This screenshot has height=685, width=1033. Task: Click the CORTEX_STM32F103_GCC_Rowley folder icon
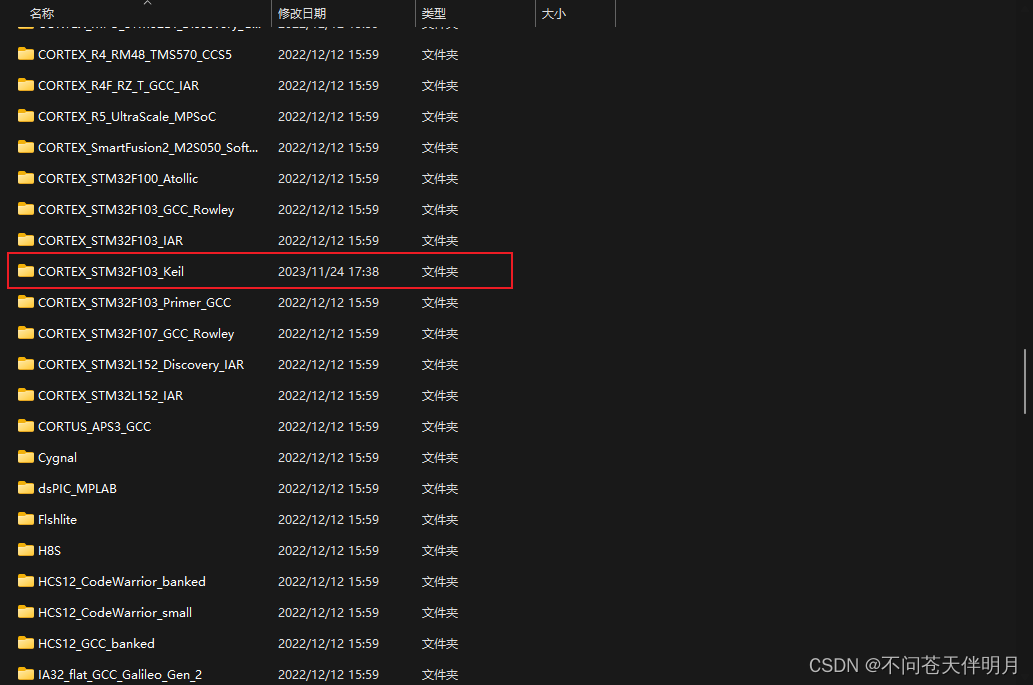(26, 209)
